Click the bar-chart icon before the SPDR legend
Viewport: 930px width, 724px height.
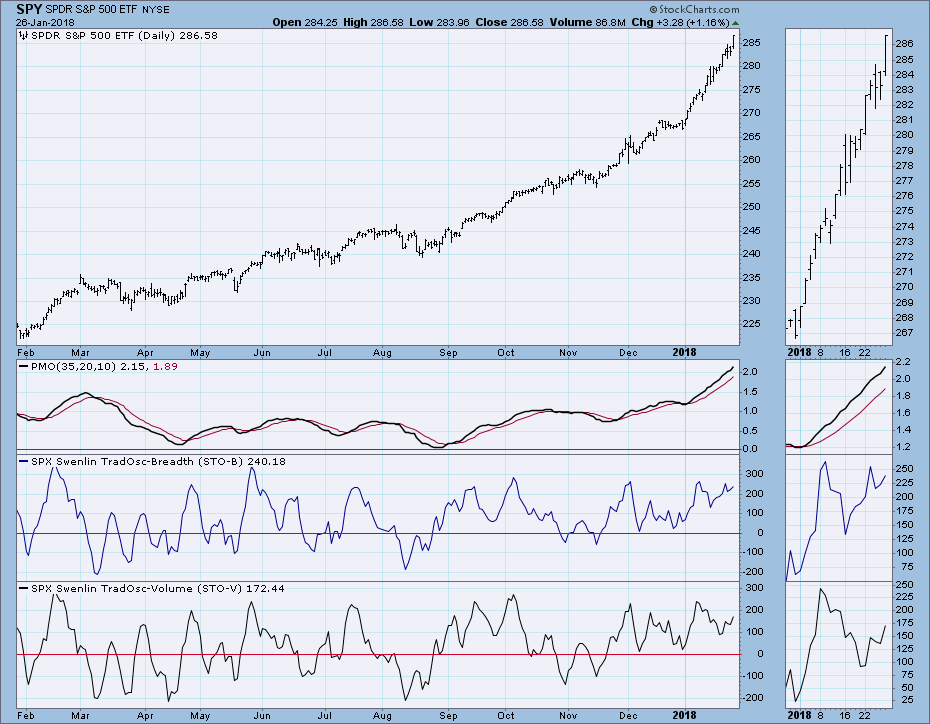coord(24,36)
